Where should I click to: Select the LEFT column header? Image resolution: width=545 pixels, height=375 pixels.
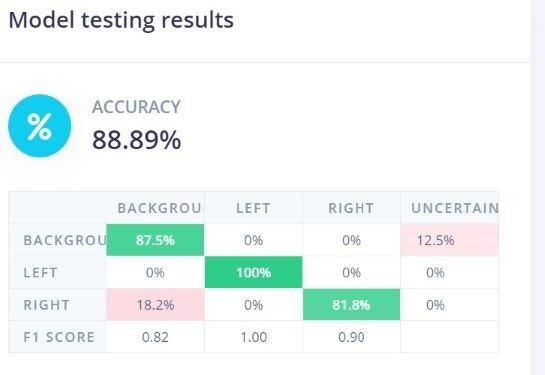click(x=253, y=208)
